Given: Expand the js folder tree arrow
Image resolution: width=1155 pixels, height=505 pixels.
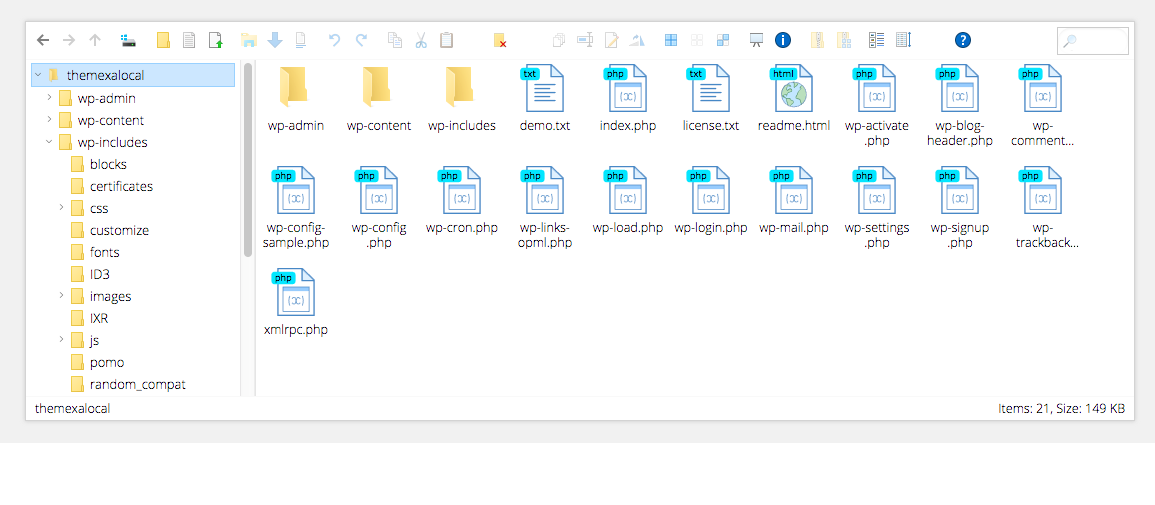Looking at the screenshot, I should (x=62, y=340).
